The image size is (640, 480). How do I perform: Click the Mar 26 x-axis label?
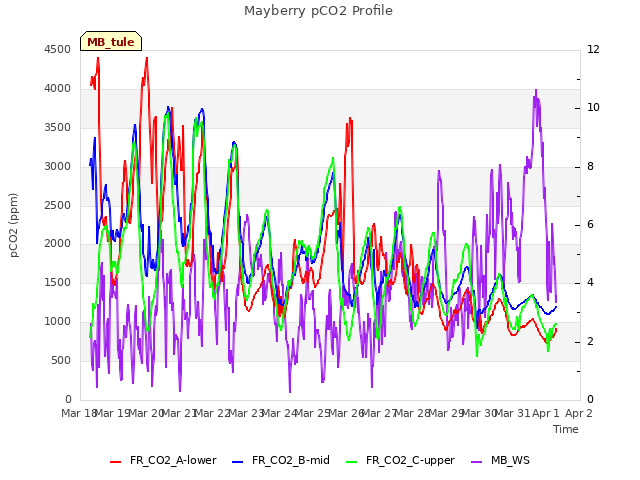coord(346,413)
